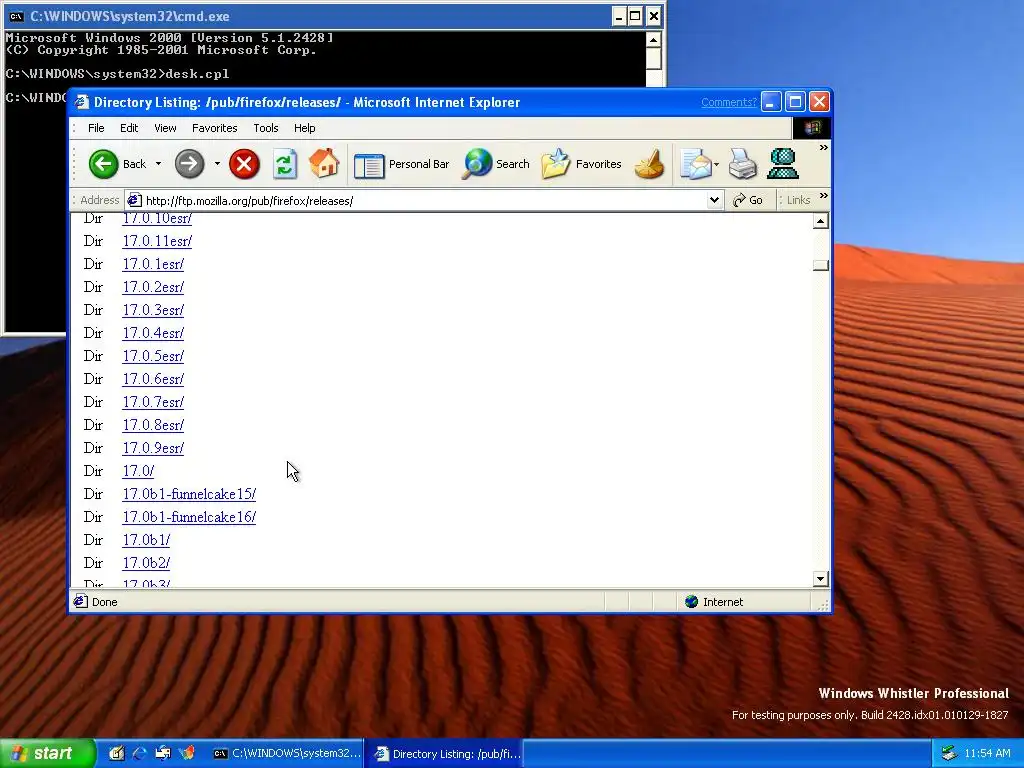Open the Favorites star folder icon
The height and width of the screenshot is (768, 1024).
click(x=556, y=164)
